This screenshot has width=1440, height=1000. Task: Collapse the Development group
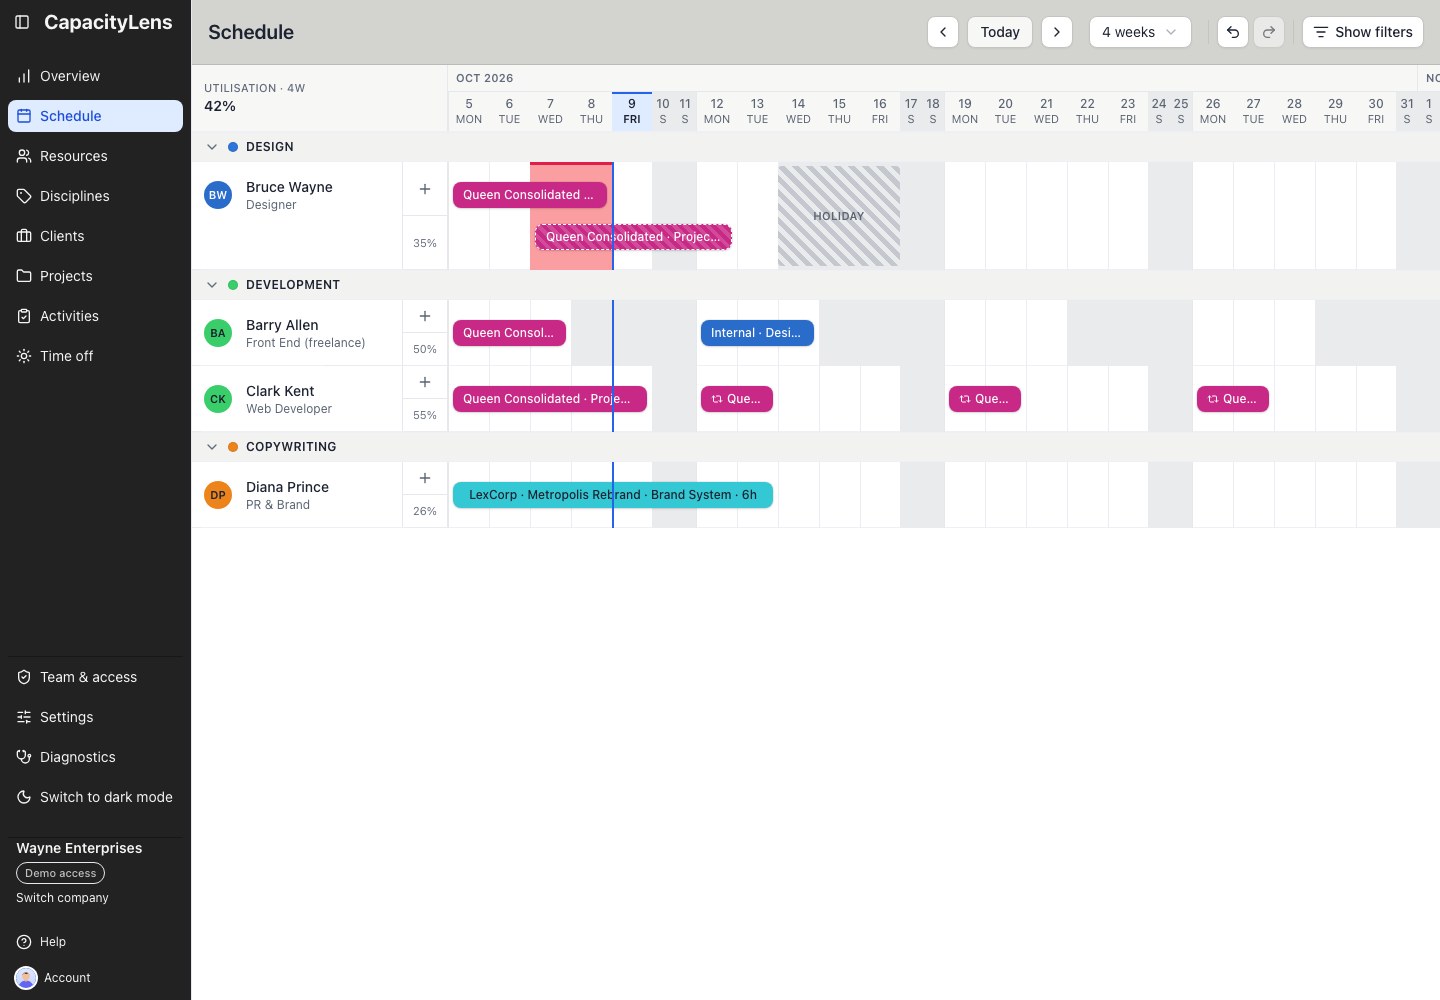click(212, 285)
